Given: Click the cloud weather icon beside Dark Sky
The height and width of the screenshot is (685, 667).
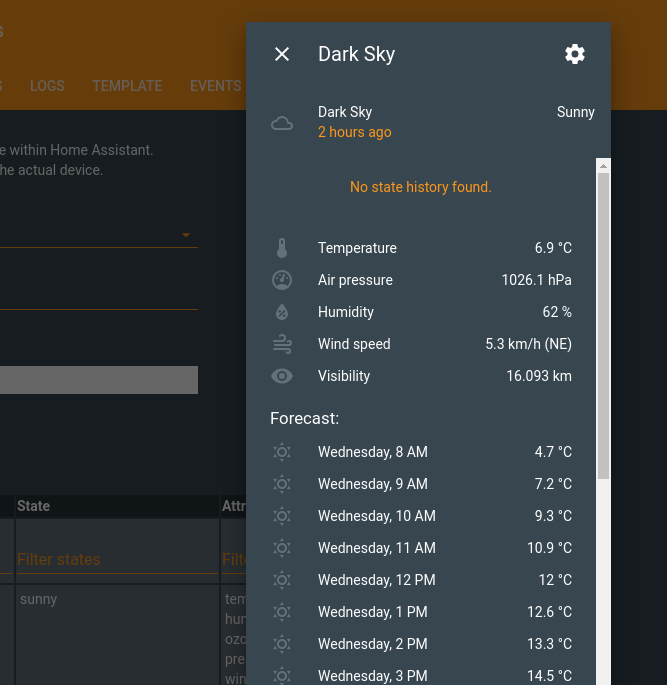Looking at the screenshot, I should (x=282, y=124).
